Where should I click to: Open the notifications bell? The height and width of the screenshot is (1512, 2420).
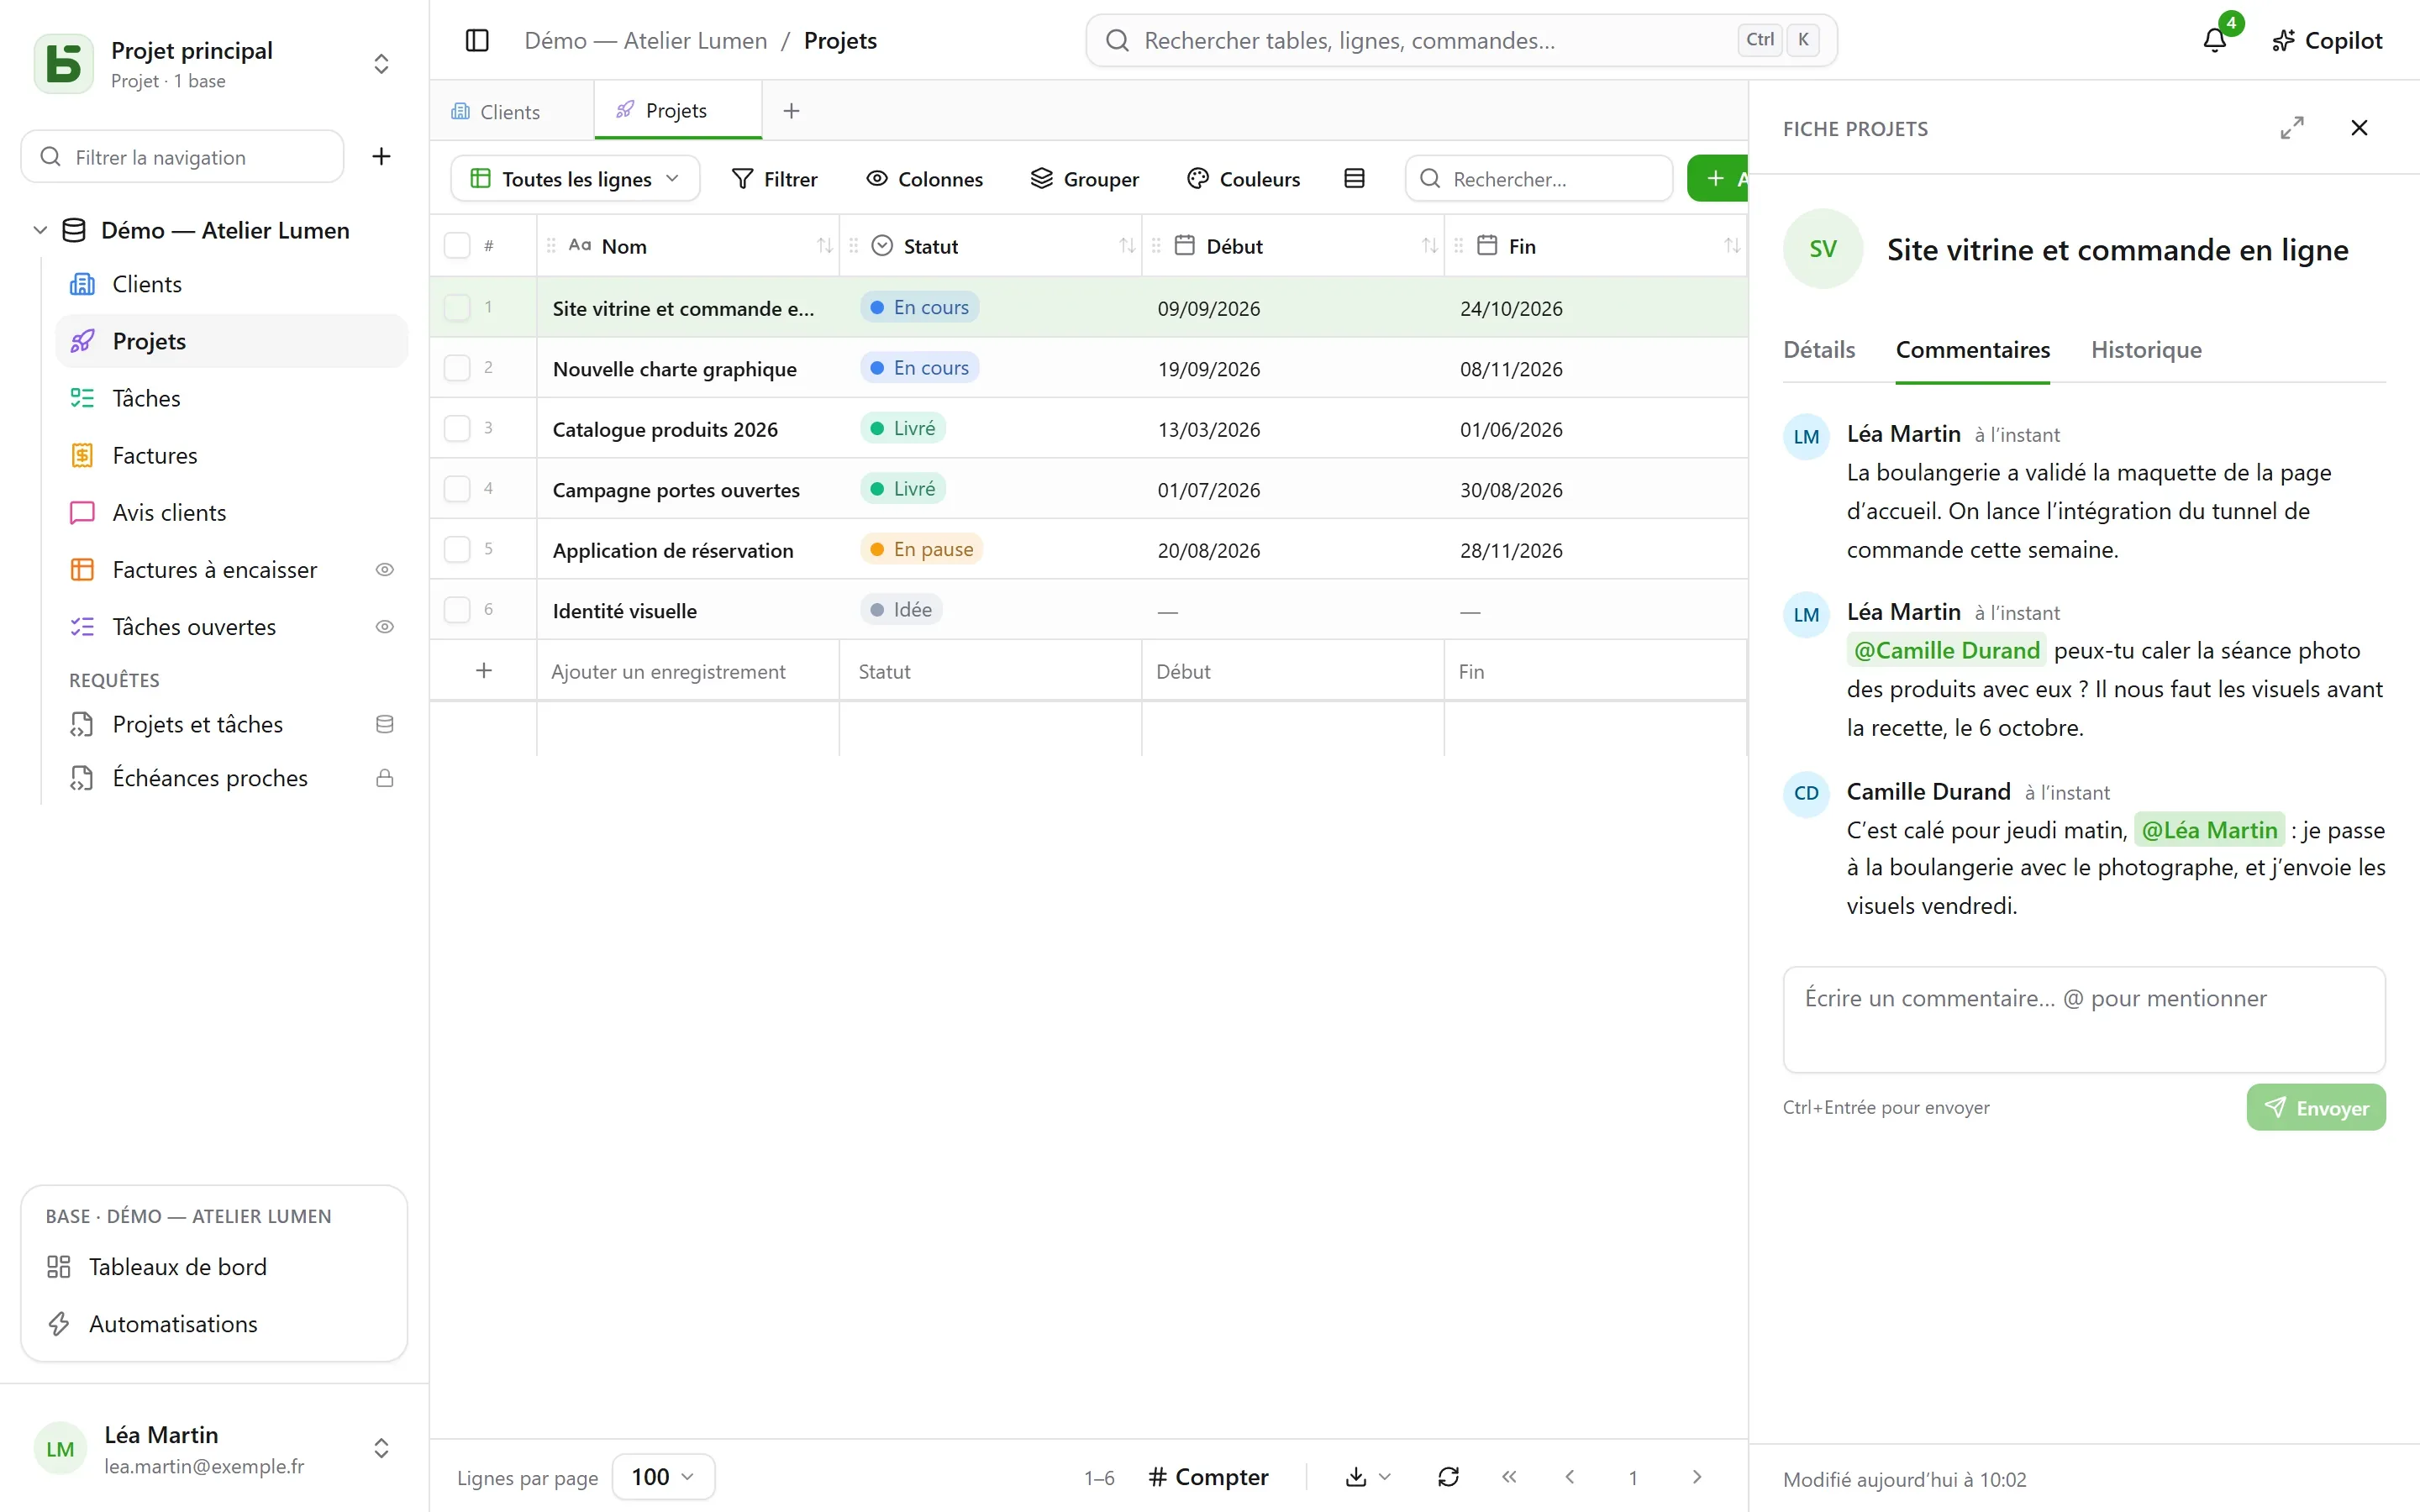(x=2215, y=40)
